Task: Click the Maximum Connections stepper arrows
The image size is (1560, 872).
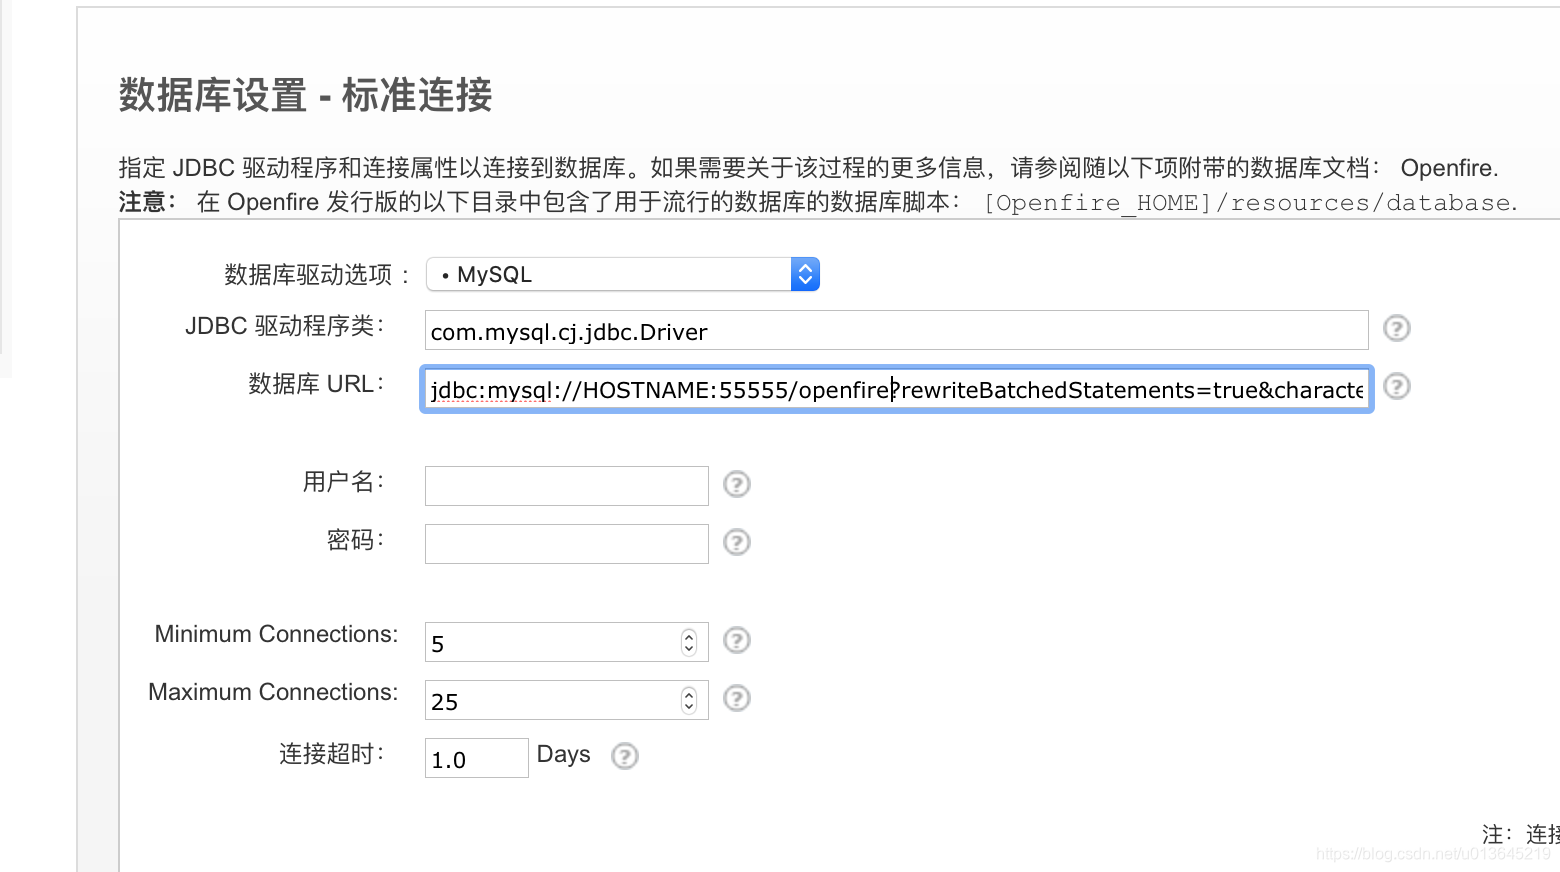Action: pos(689,700)
